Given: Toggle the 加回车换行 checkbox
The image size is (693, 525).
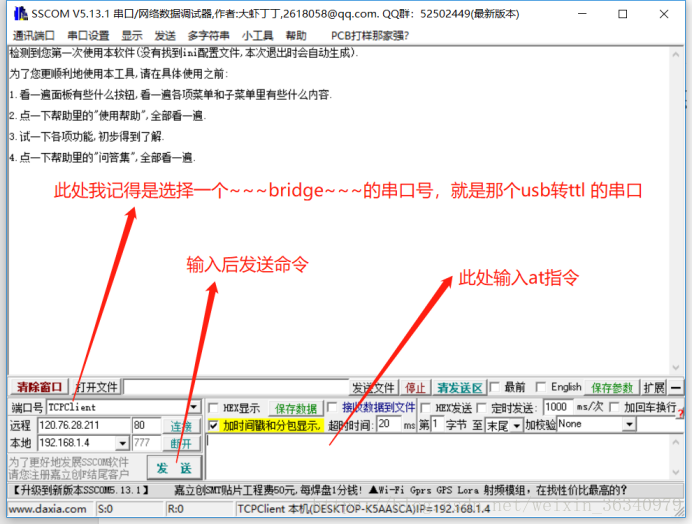Looking at the screenshot, I should pos(614,407).
